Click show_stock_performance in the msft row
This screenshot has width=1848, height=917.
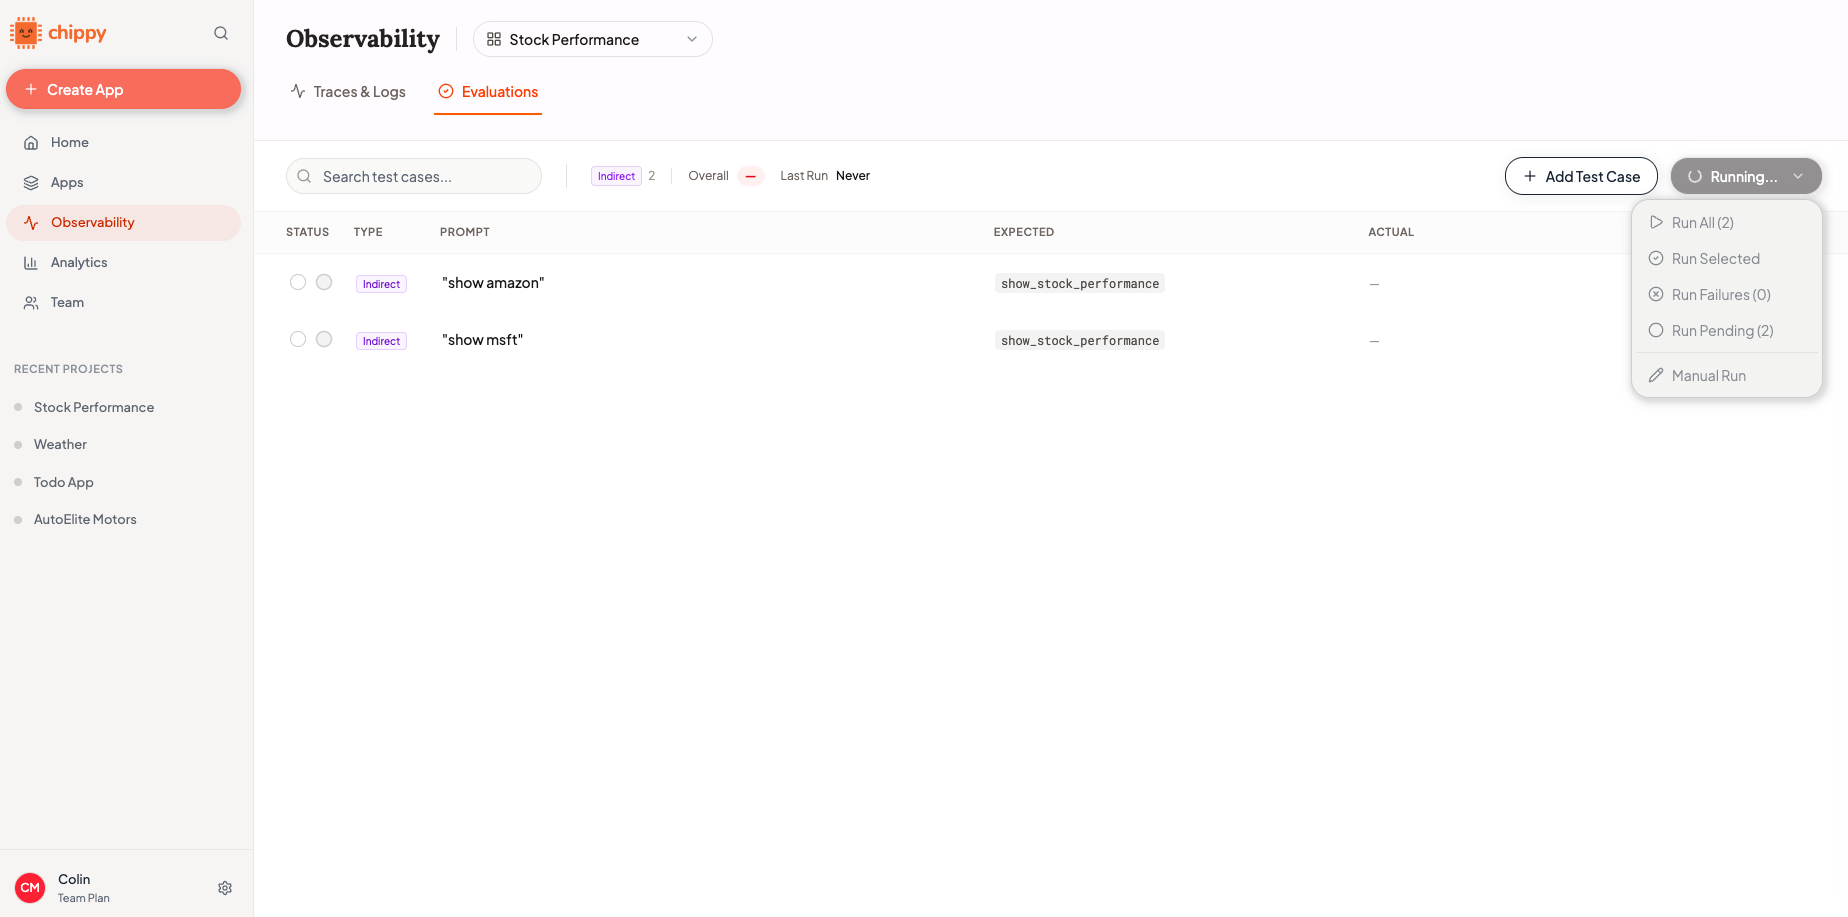coord(1080,341)
